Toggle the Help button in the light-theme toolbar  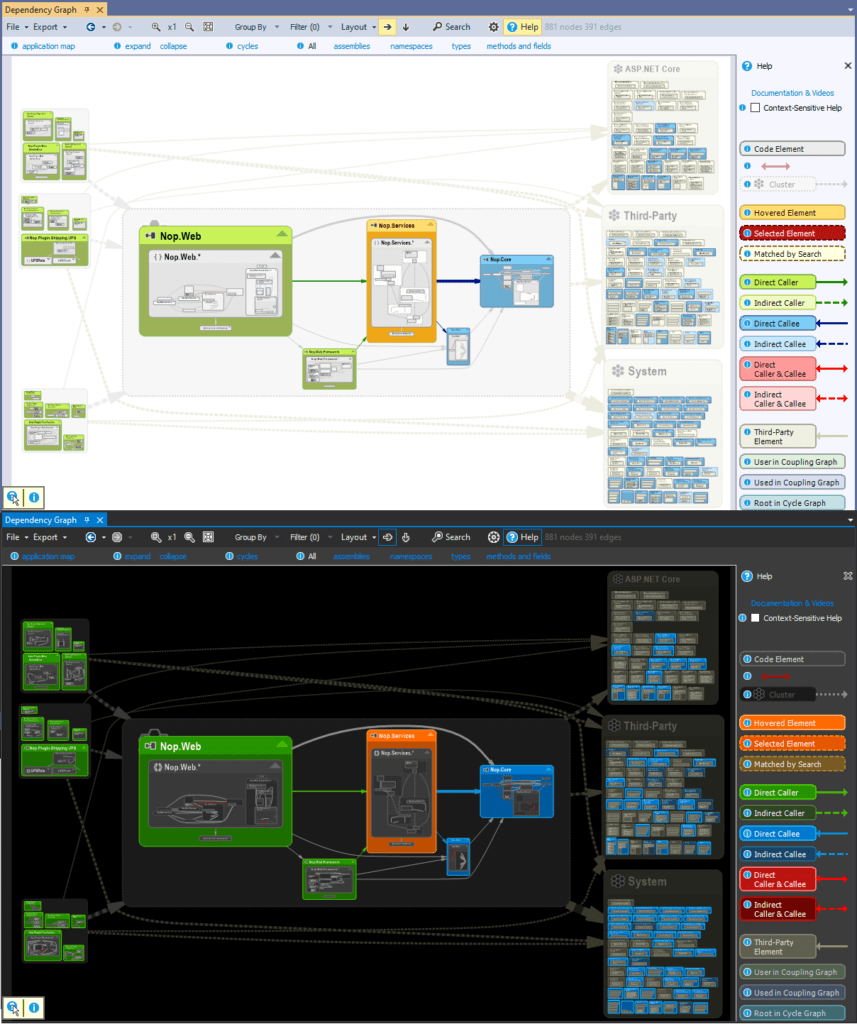pos(523,27)
